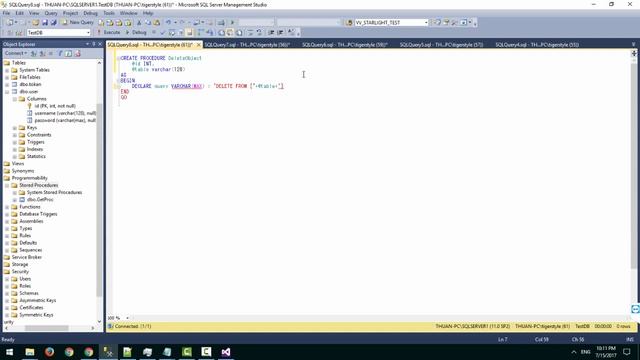Open the File menu
Image resolution: width=640 pixels, height=360 pixels.
pyautogui.click(x=6, y=13)
